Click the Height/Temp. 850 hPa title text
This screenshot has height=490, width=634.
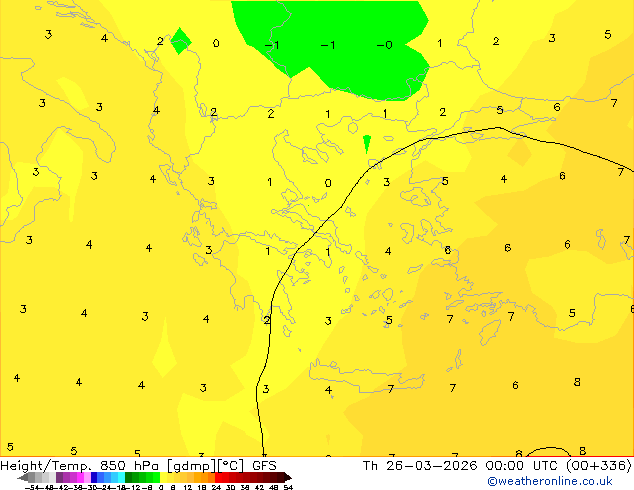79,466
